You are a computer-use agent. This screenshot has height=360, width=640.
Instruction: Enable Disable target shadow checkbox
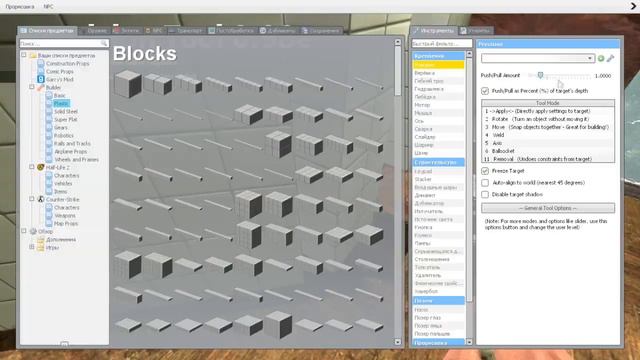tap(485, 195)
